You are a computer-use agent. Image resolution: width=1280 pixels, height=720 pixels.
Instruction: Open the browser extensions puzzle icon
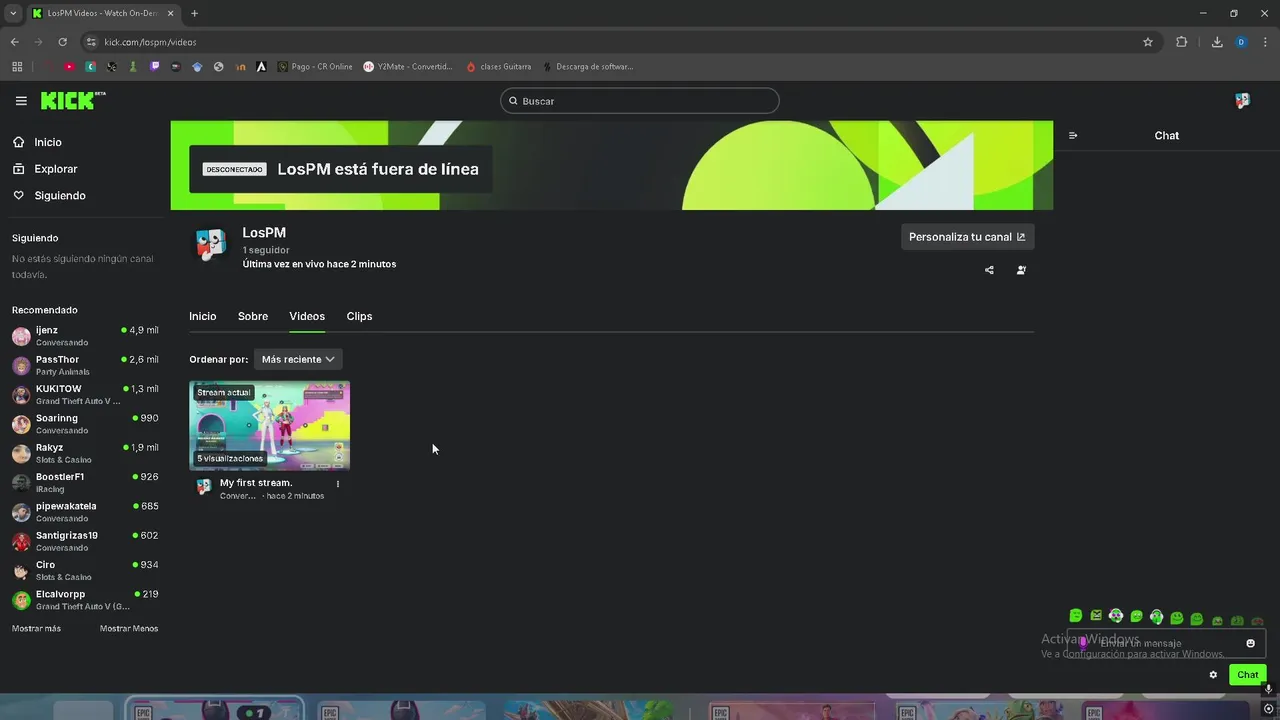coord(1181,42)
